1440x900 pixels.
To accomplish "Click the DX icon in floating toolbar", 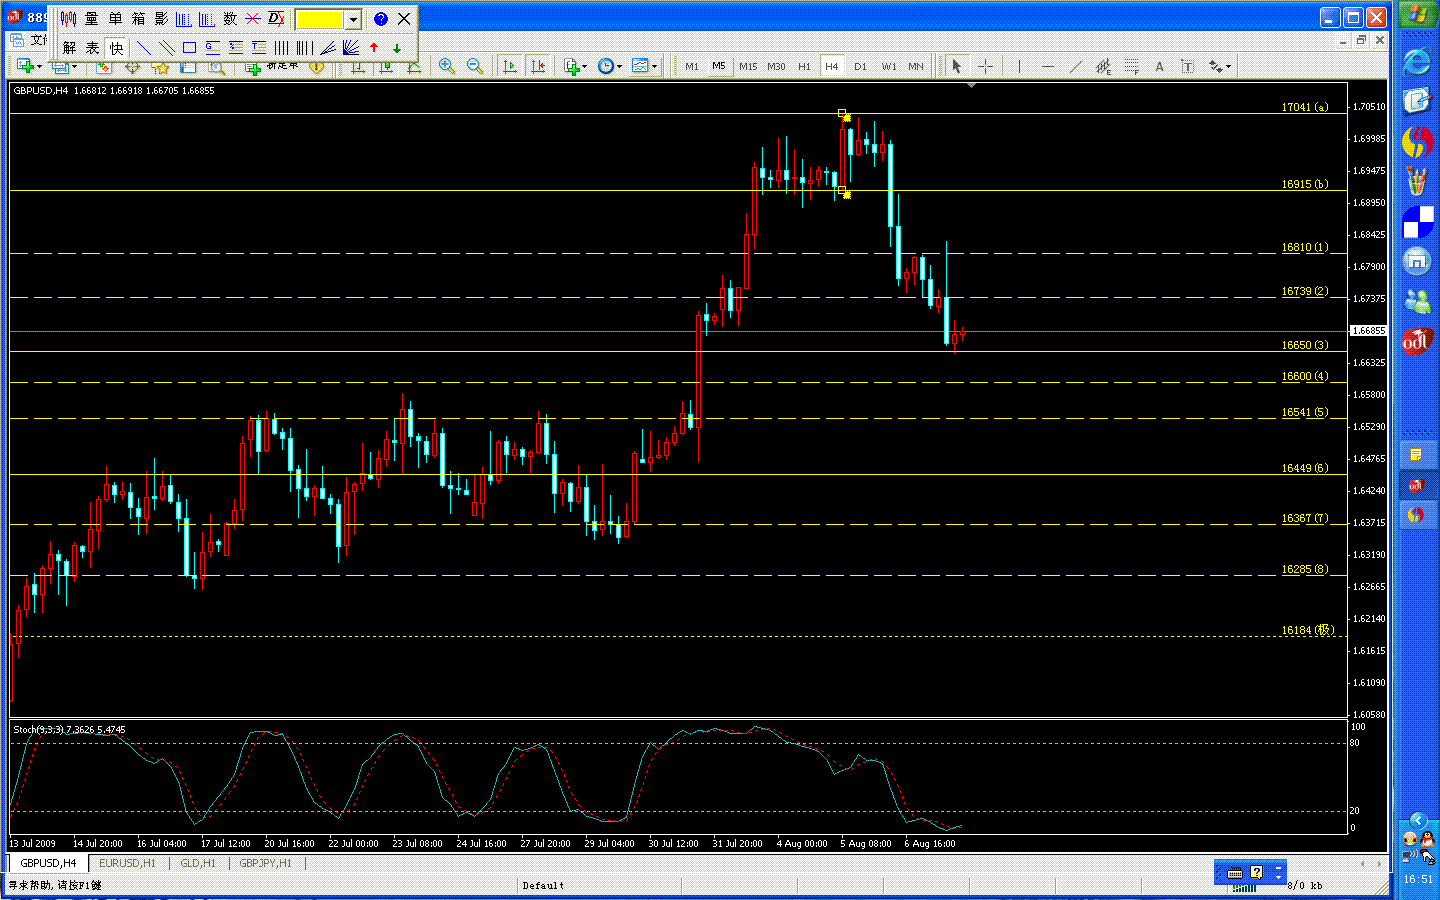I will pos(277,19).
